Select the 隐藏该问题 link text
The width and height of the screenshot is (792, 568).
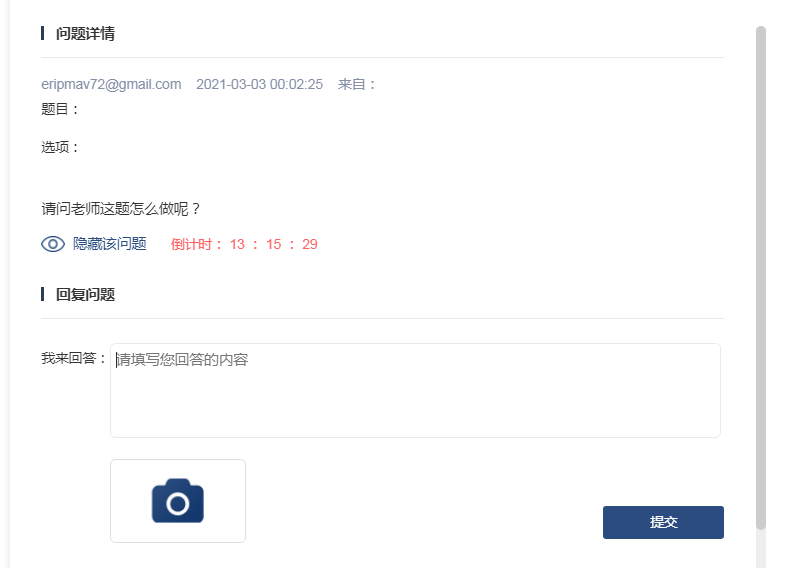coord(110,244)
